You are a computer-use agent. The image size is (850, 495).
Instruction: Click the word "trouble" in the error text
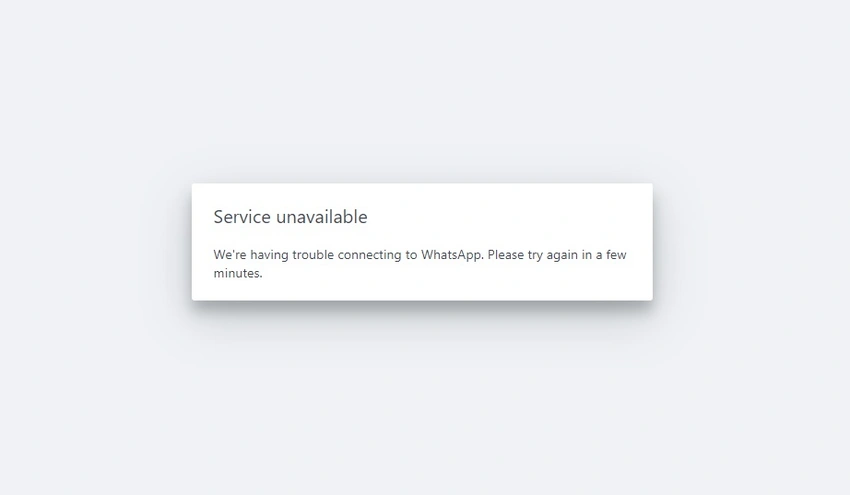tap(313, 255)
